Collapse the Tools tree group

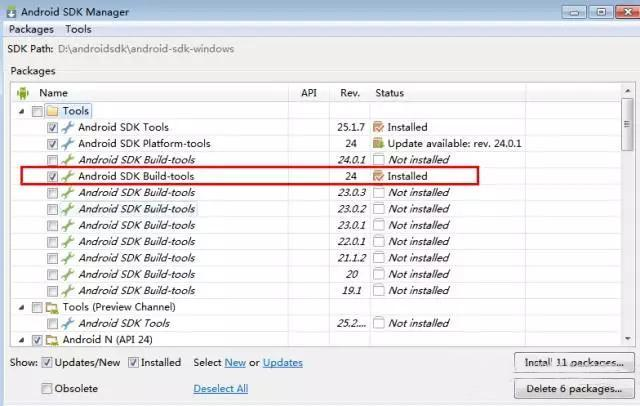[22, 111]
